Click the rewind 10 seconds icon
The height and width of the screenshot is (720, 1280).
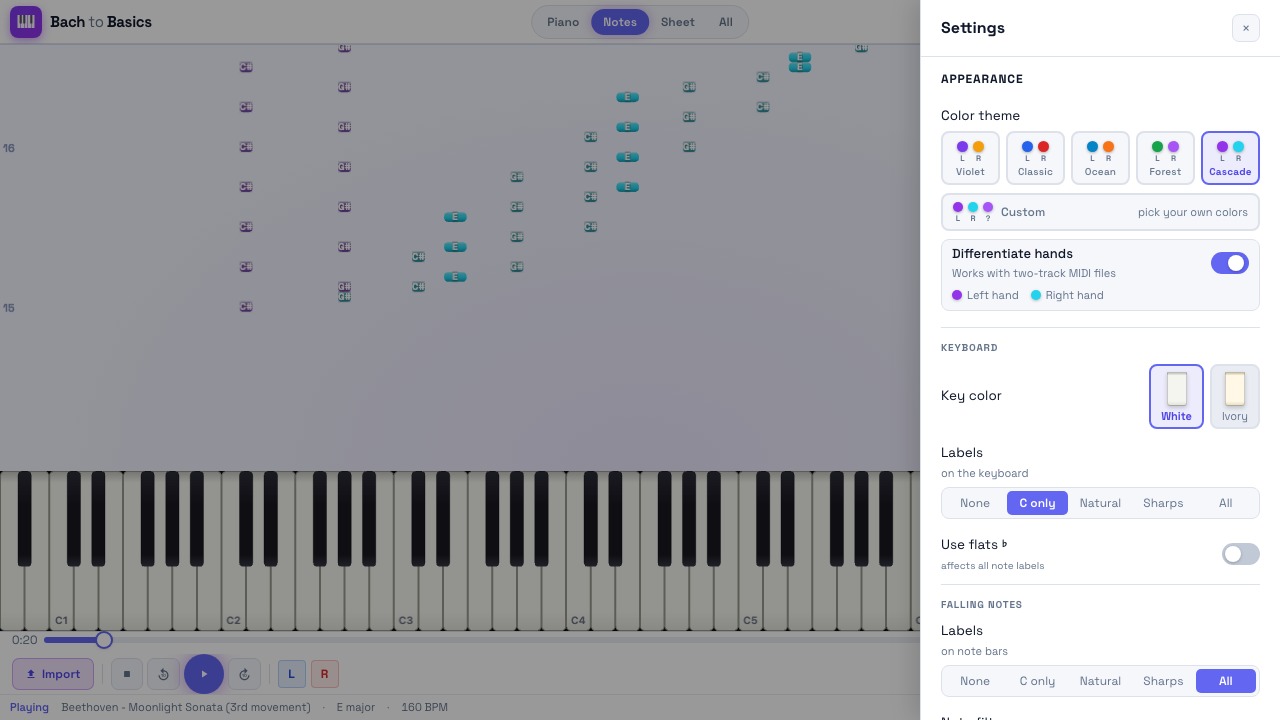coord(164,674)
